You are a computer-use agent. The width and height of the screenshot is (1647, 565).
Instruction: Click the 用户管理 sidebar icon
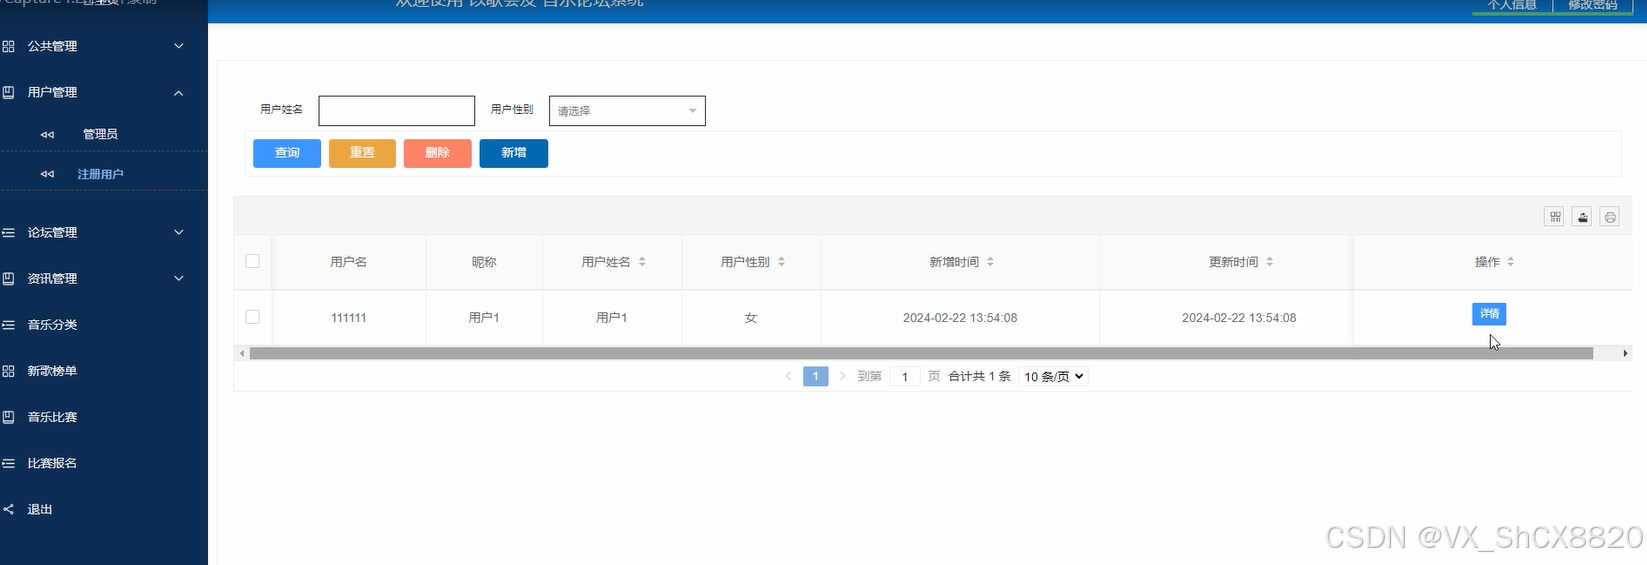pyautogui.click(x=8, y=92)
